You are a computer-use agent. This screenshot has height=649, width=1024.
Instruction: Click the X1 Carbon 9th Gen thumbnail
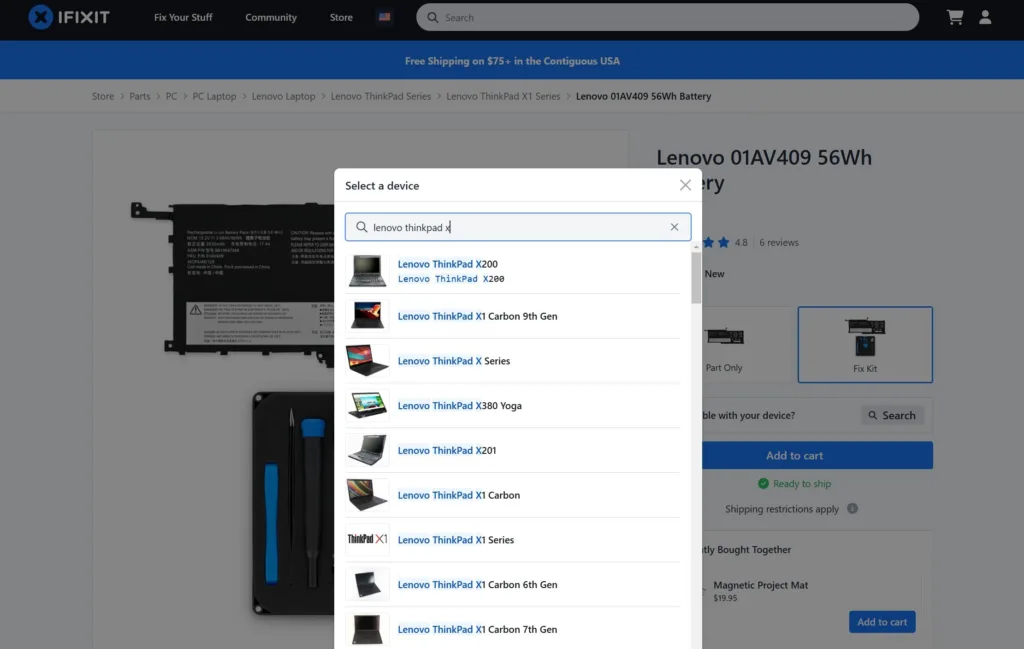[367, 316]
